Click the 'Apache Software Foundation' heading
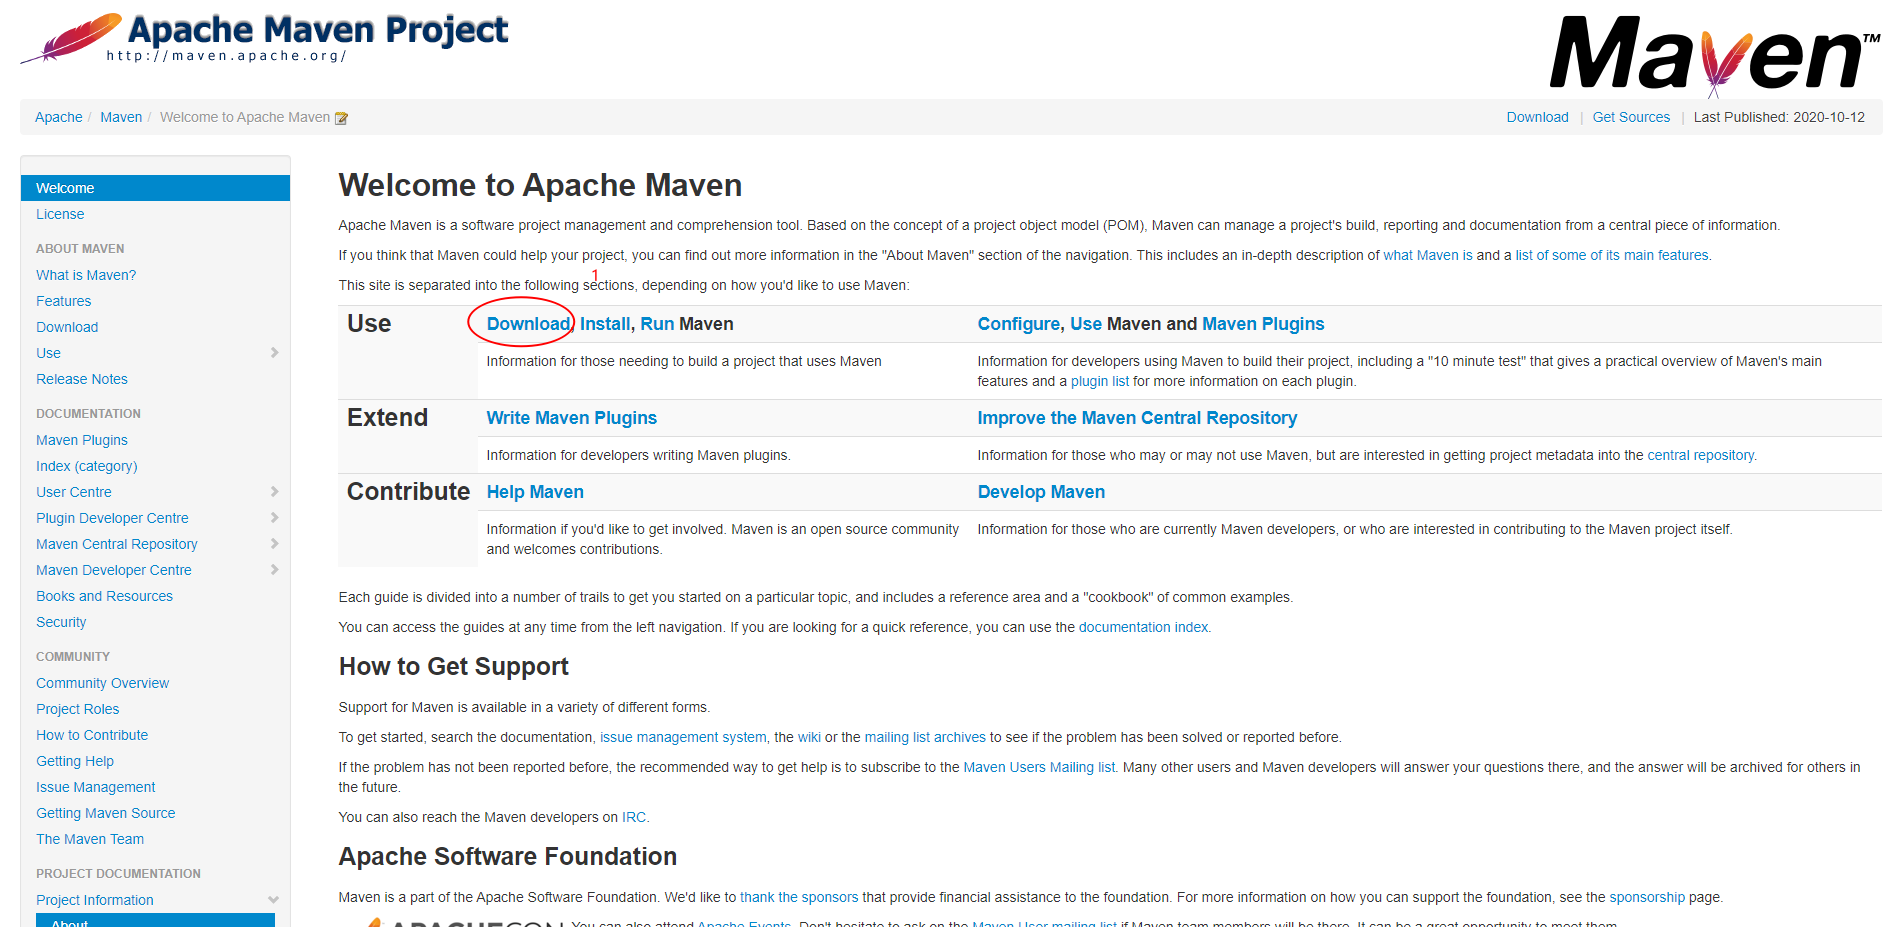The width and height of the screenshot is (1902, 927). pyautogui.click(x=508, y=857)
